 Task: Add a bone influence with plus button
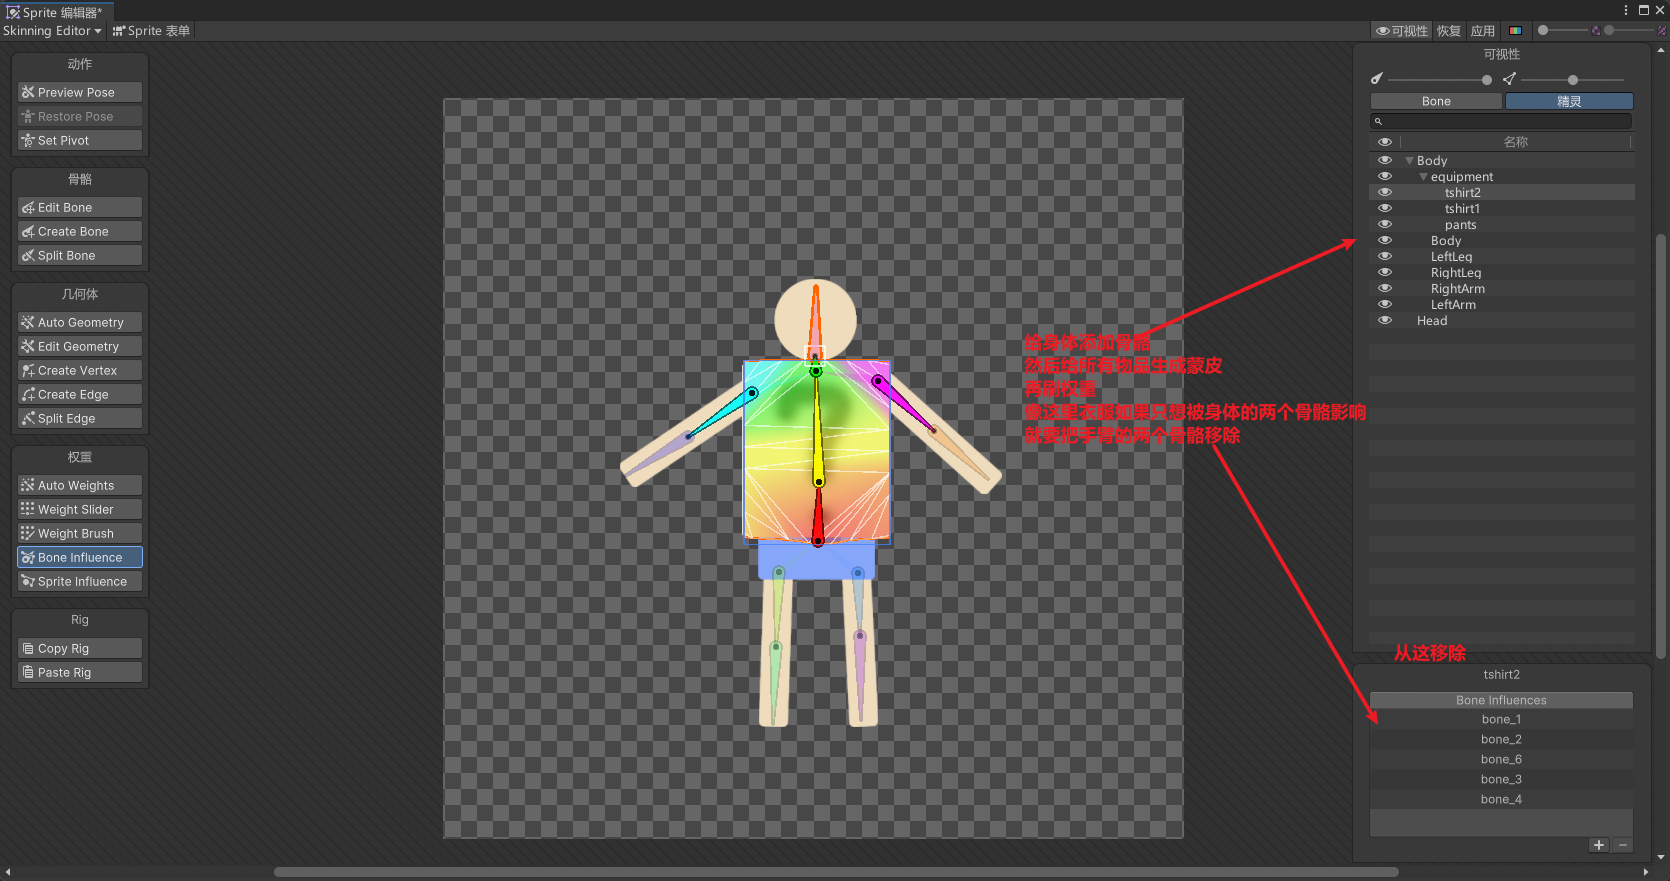1599,845
